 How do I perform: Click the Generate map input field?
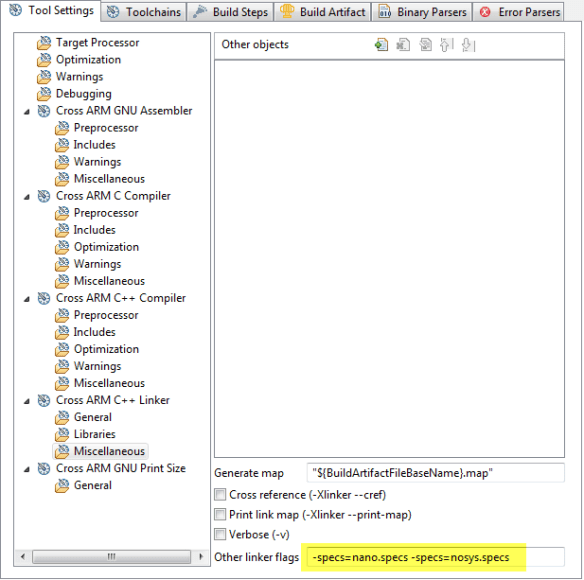435,473
